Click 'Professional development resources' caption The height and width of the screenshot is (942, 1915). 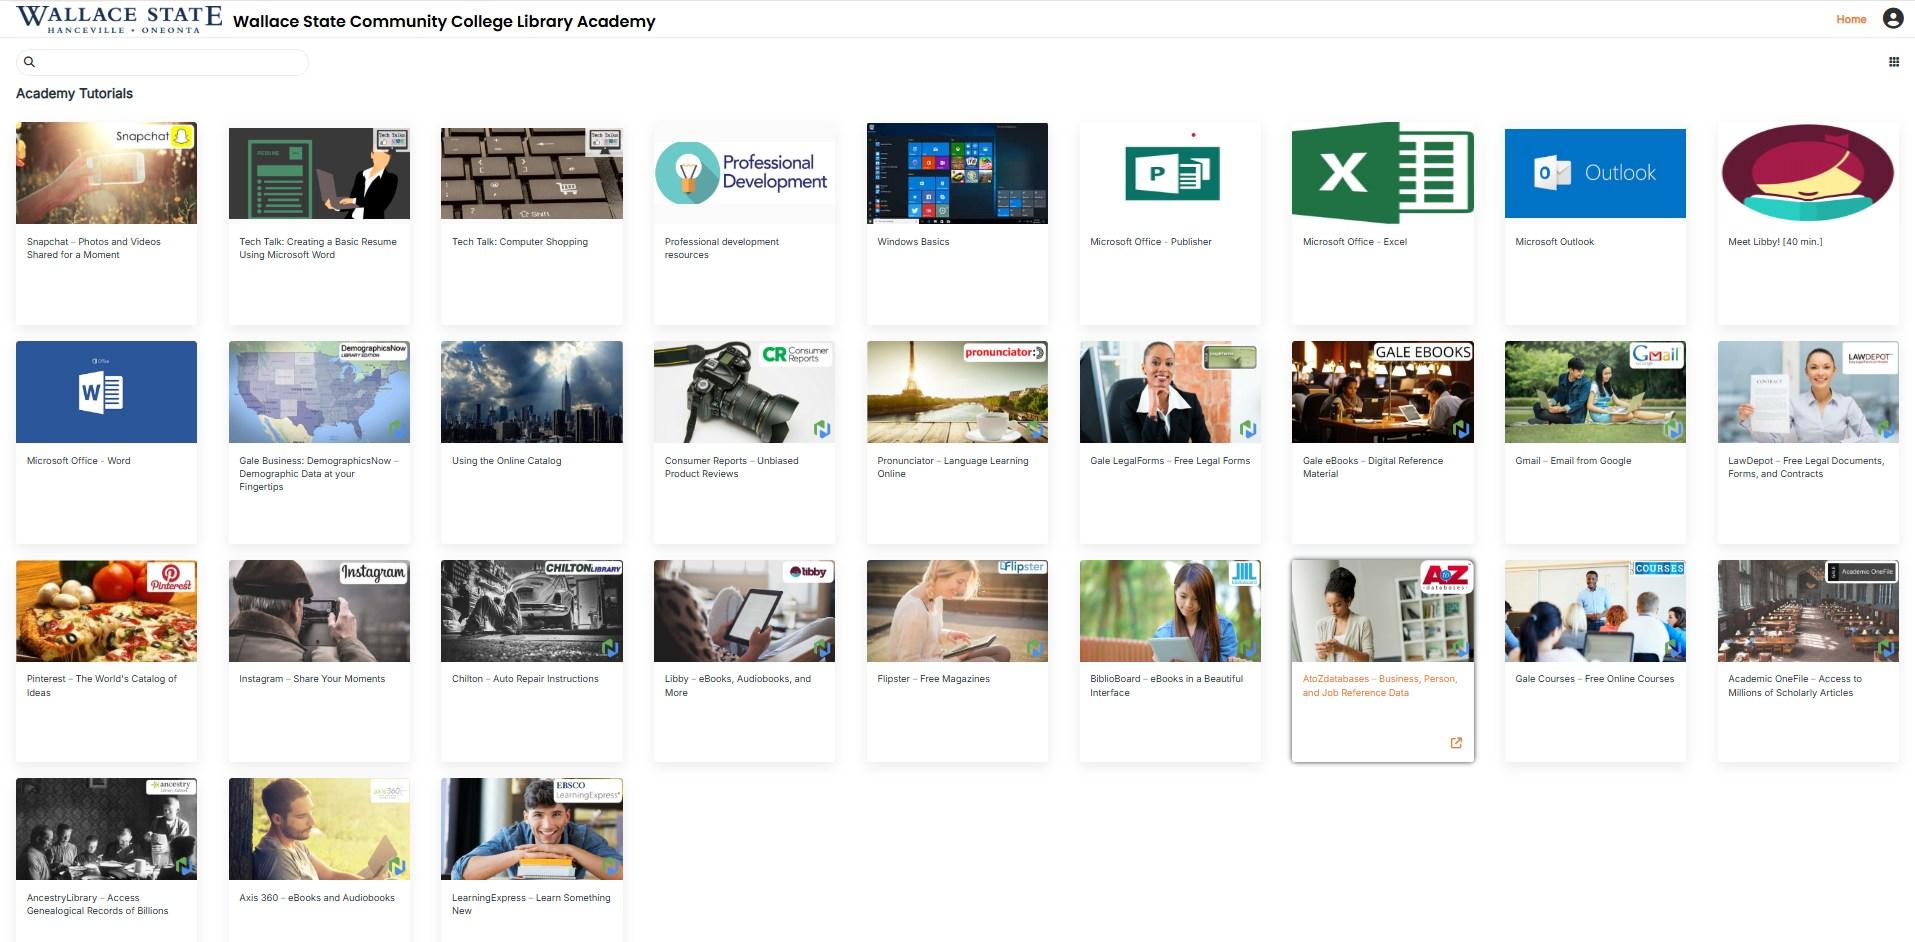point(722,248)
